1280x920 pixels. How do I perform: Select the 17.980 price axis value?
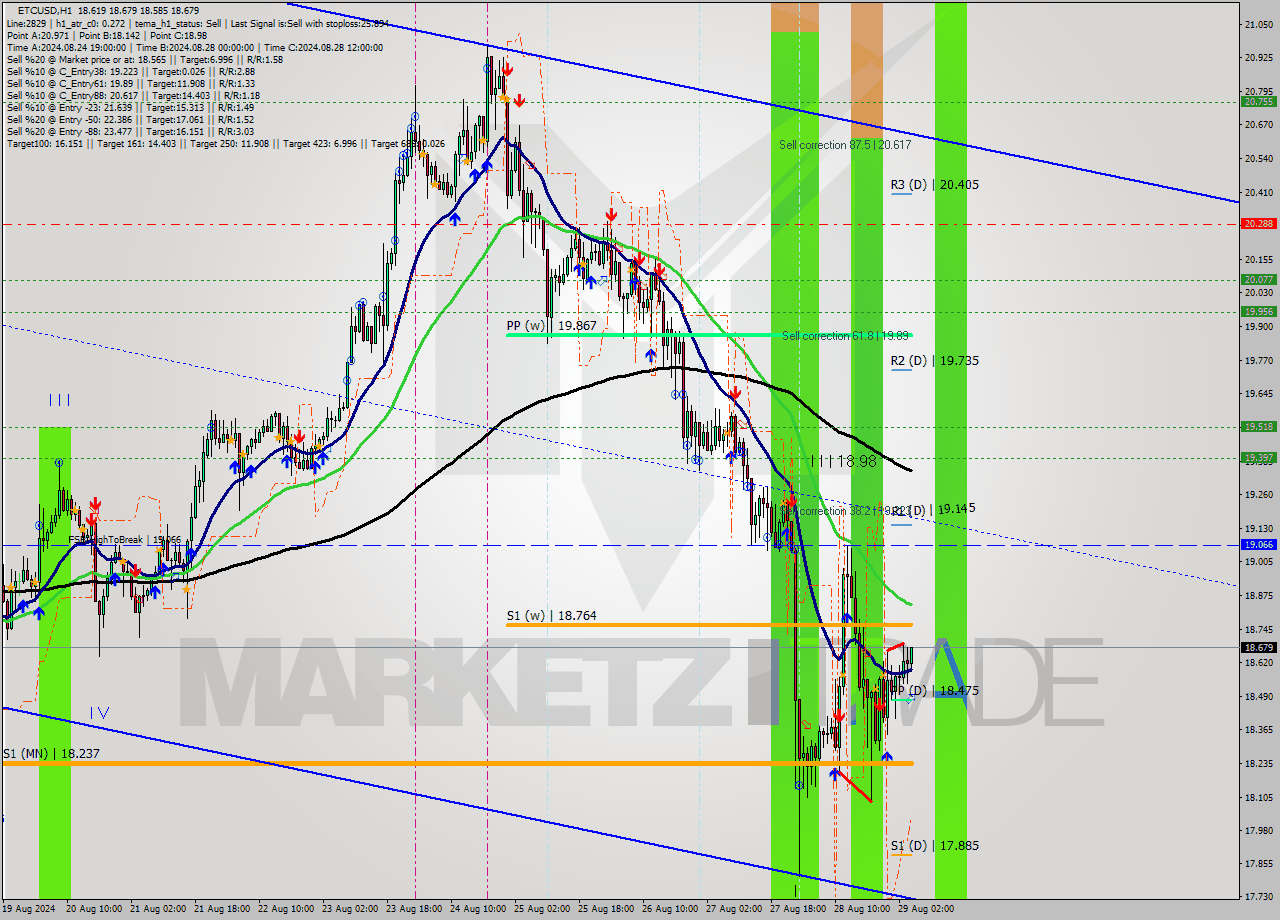tap(1258, 830)
